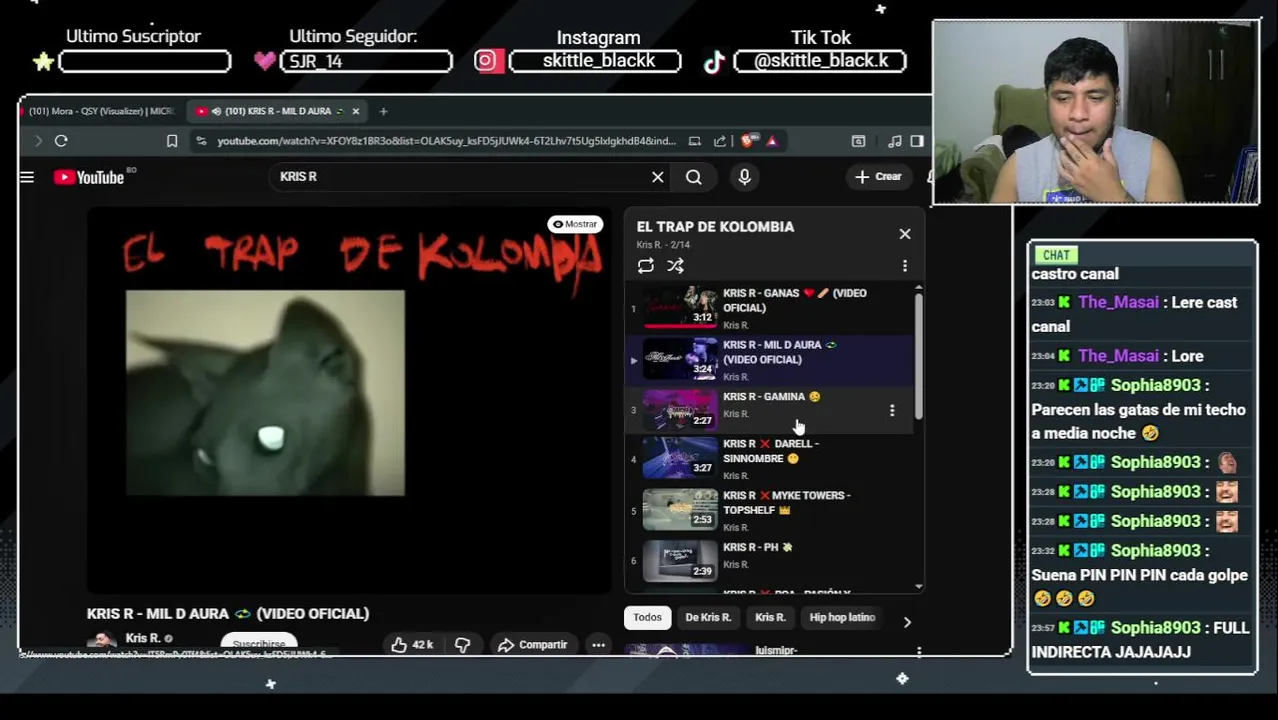Click the TOPSHELF video thumbnail
Viewport: 1278px width, 720px height.
point(680,510)
